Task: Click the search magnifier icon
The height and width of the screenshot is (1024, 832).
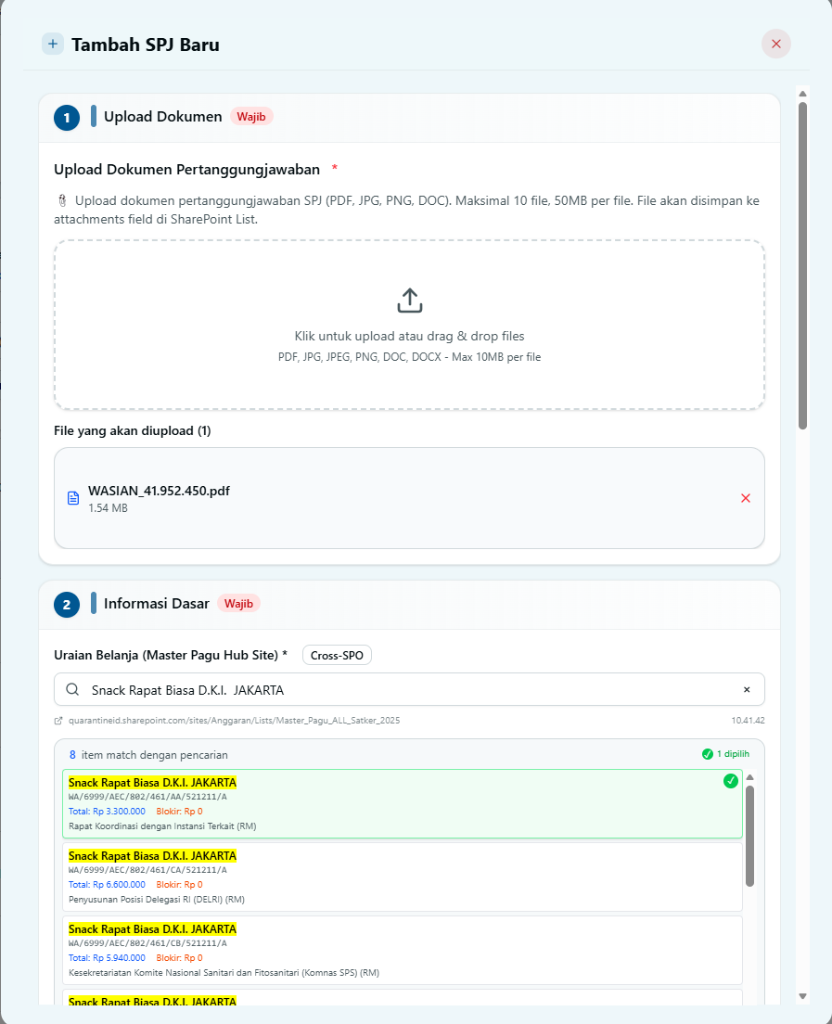Action: [x=72, y=689]
